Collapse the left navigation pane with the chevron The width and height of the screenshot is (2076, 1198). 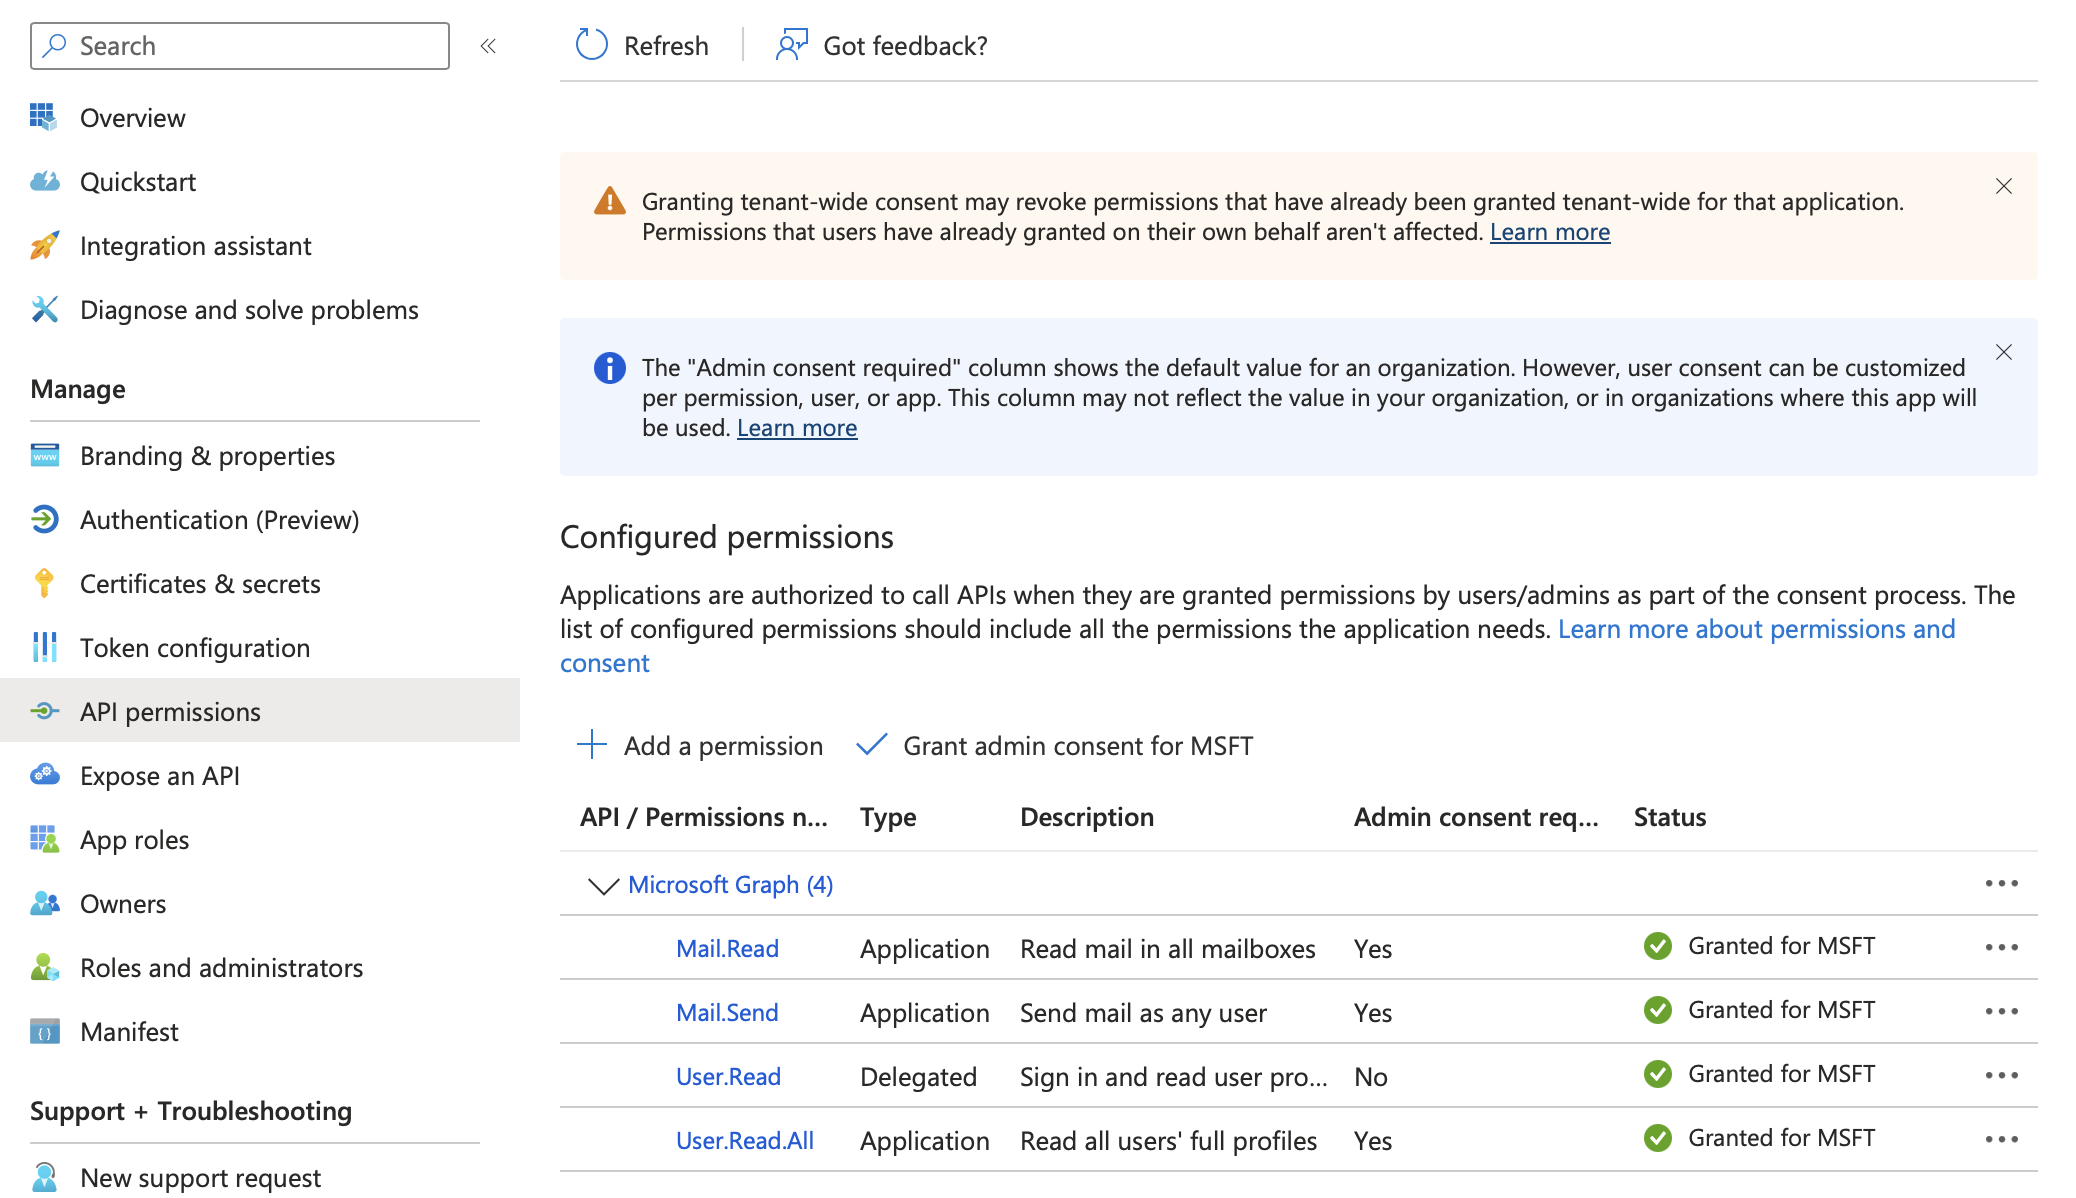[x=488, y=45]
